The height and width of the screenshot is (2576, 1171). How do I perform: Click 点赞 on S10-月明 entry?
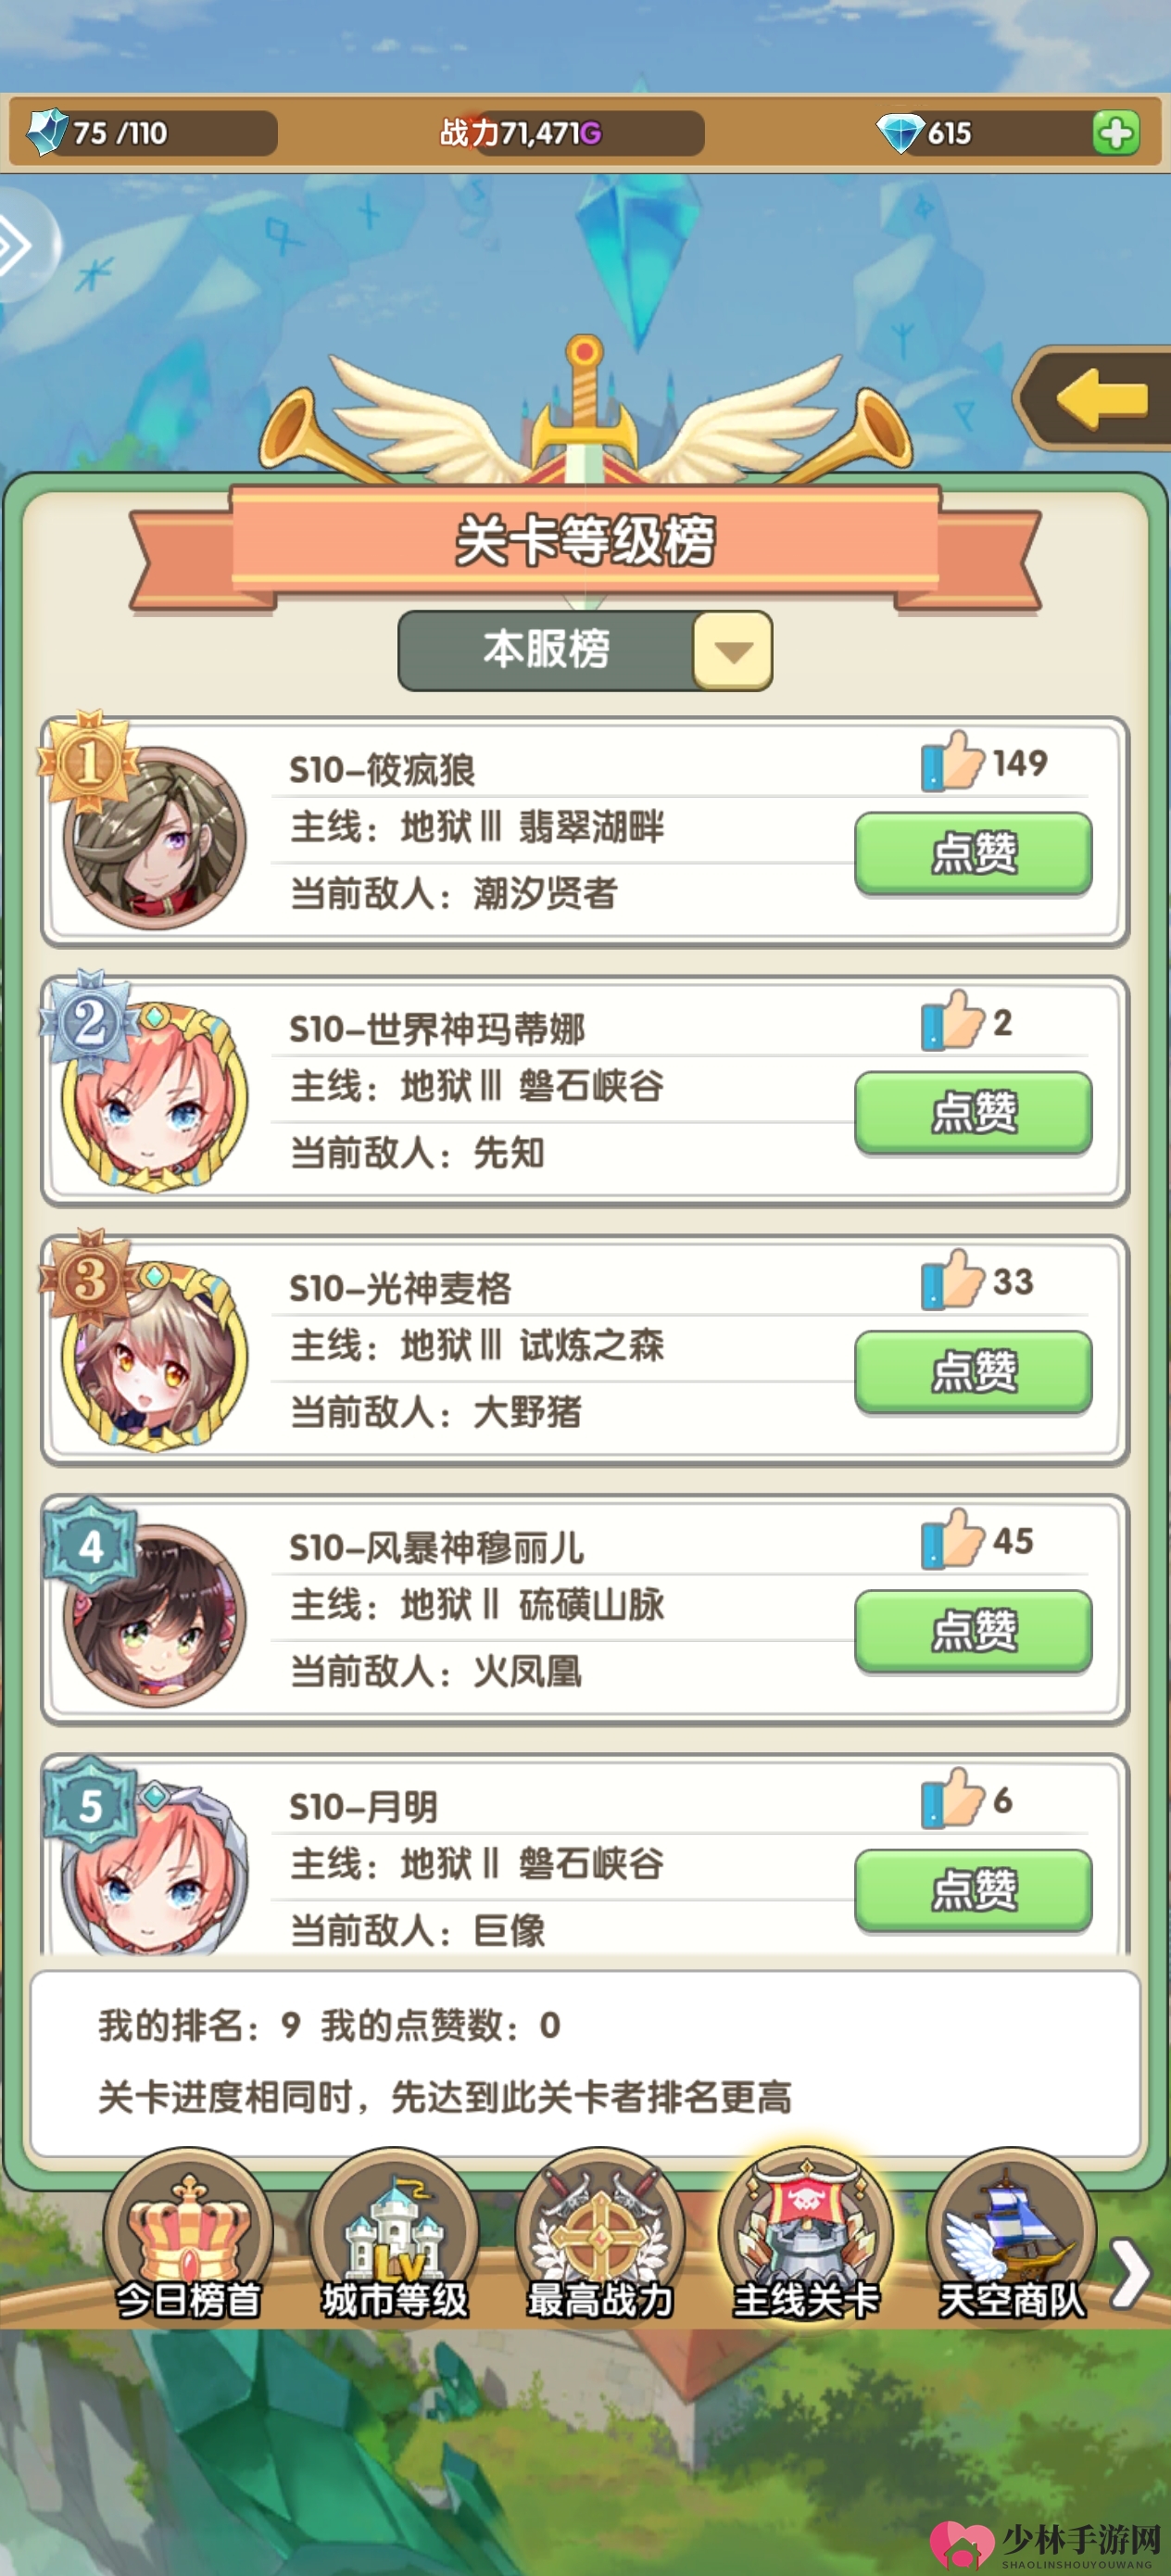click(973, 1890)
